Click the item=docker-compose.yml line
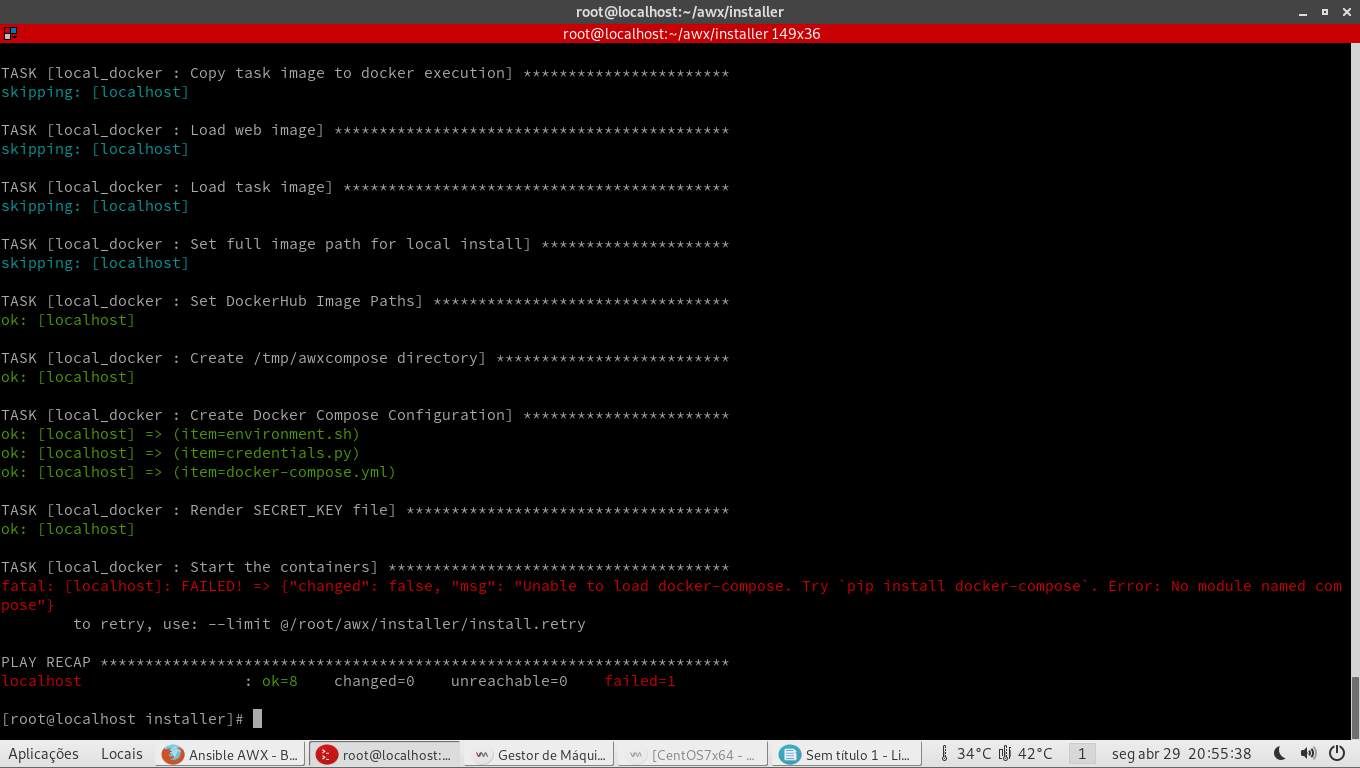Viewport: 1360px width, 768px height. tap(198, 472)
